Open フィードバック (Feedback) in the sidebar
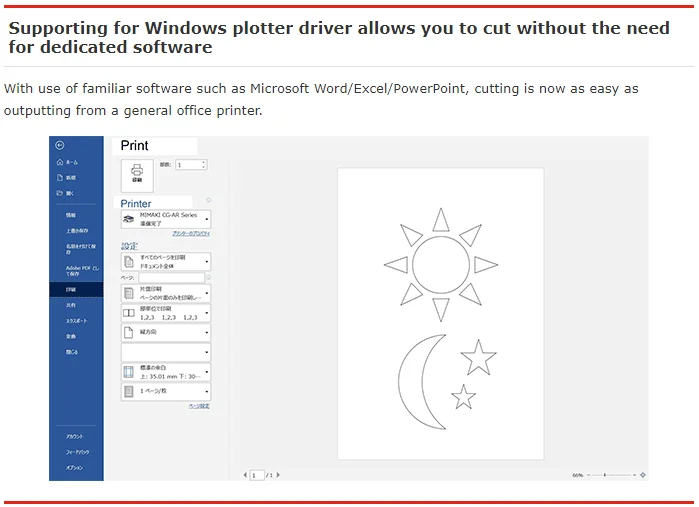This screenshot has height=507, width=699. [x=78, y=452]
